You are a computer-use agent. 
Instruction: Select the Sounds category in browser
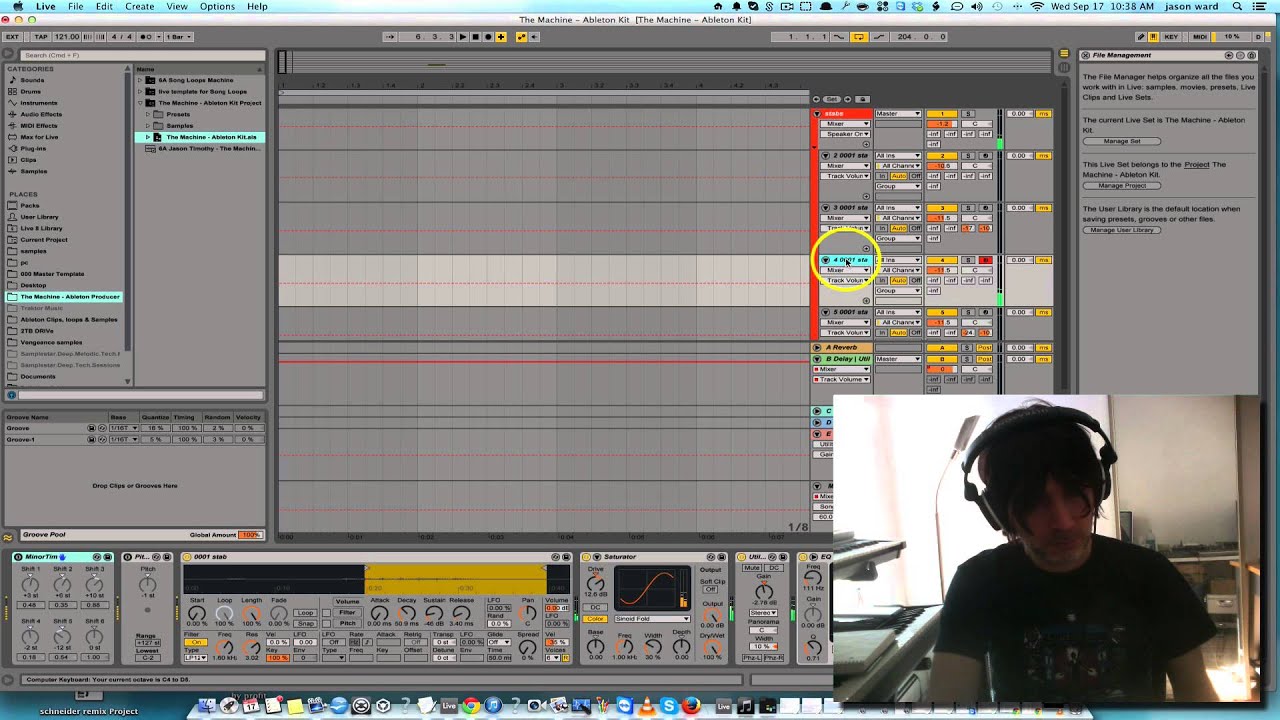[32, 80]
